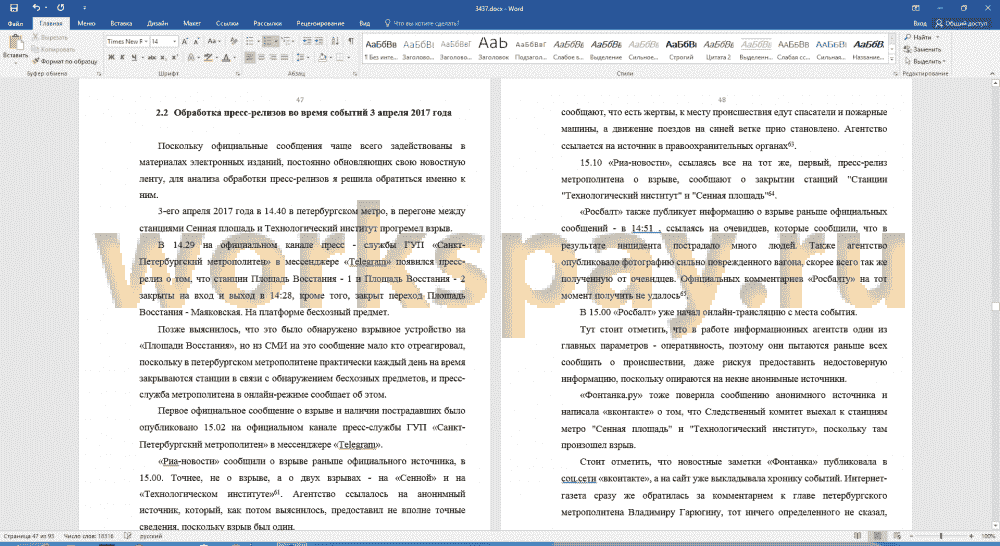Click the numbered list icon
This screenshot has height=546, width=1000.
click(x=268, y=41)
